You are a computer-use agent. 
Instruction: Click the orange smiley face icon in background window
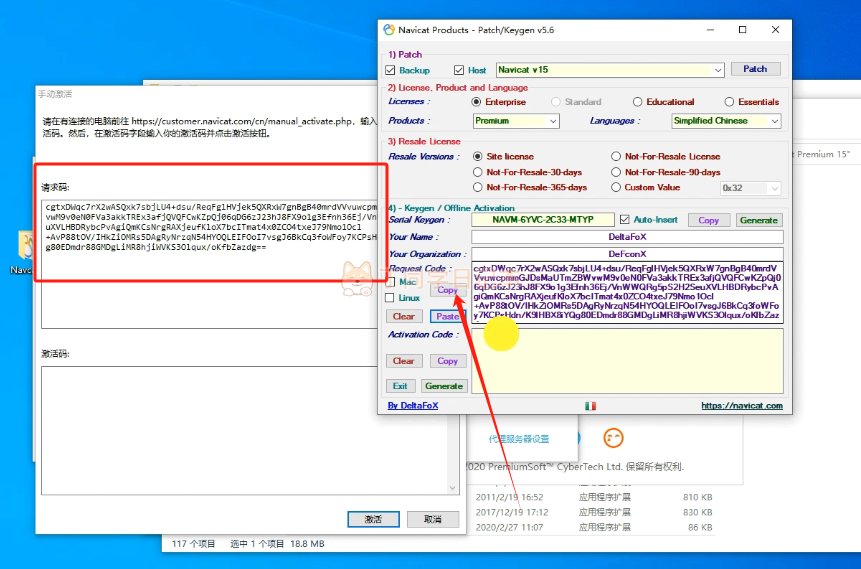tap(613, 438)
